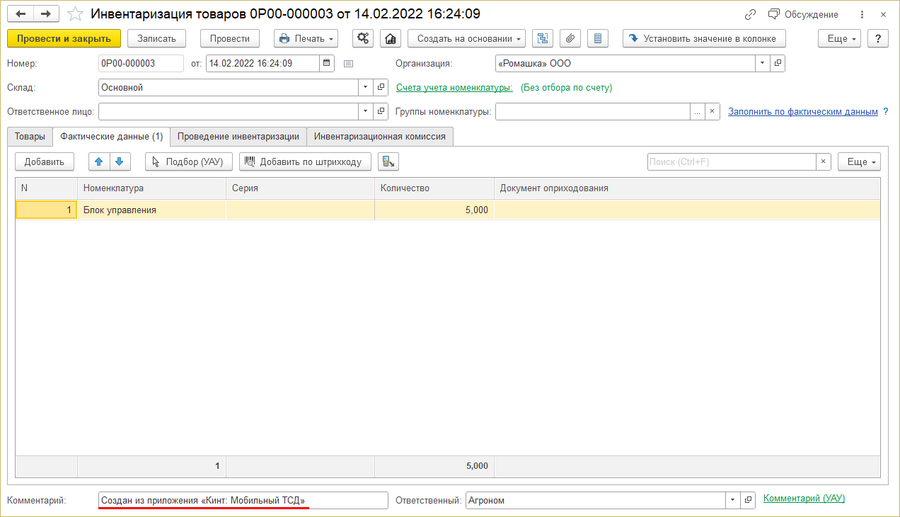This screenshot has width=900, height=517.
Task: Switch to the Товары tab
Action: [x=30, y=137]
